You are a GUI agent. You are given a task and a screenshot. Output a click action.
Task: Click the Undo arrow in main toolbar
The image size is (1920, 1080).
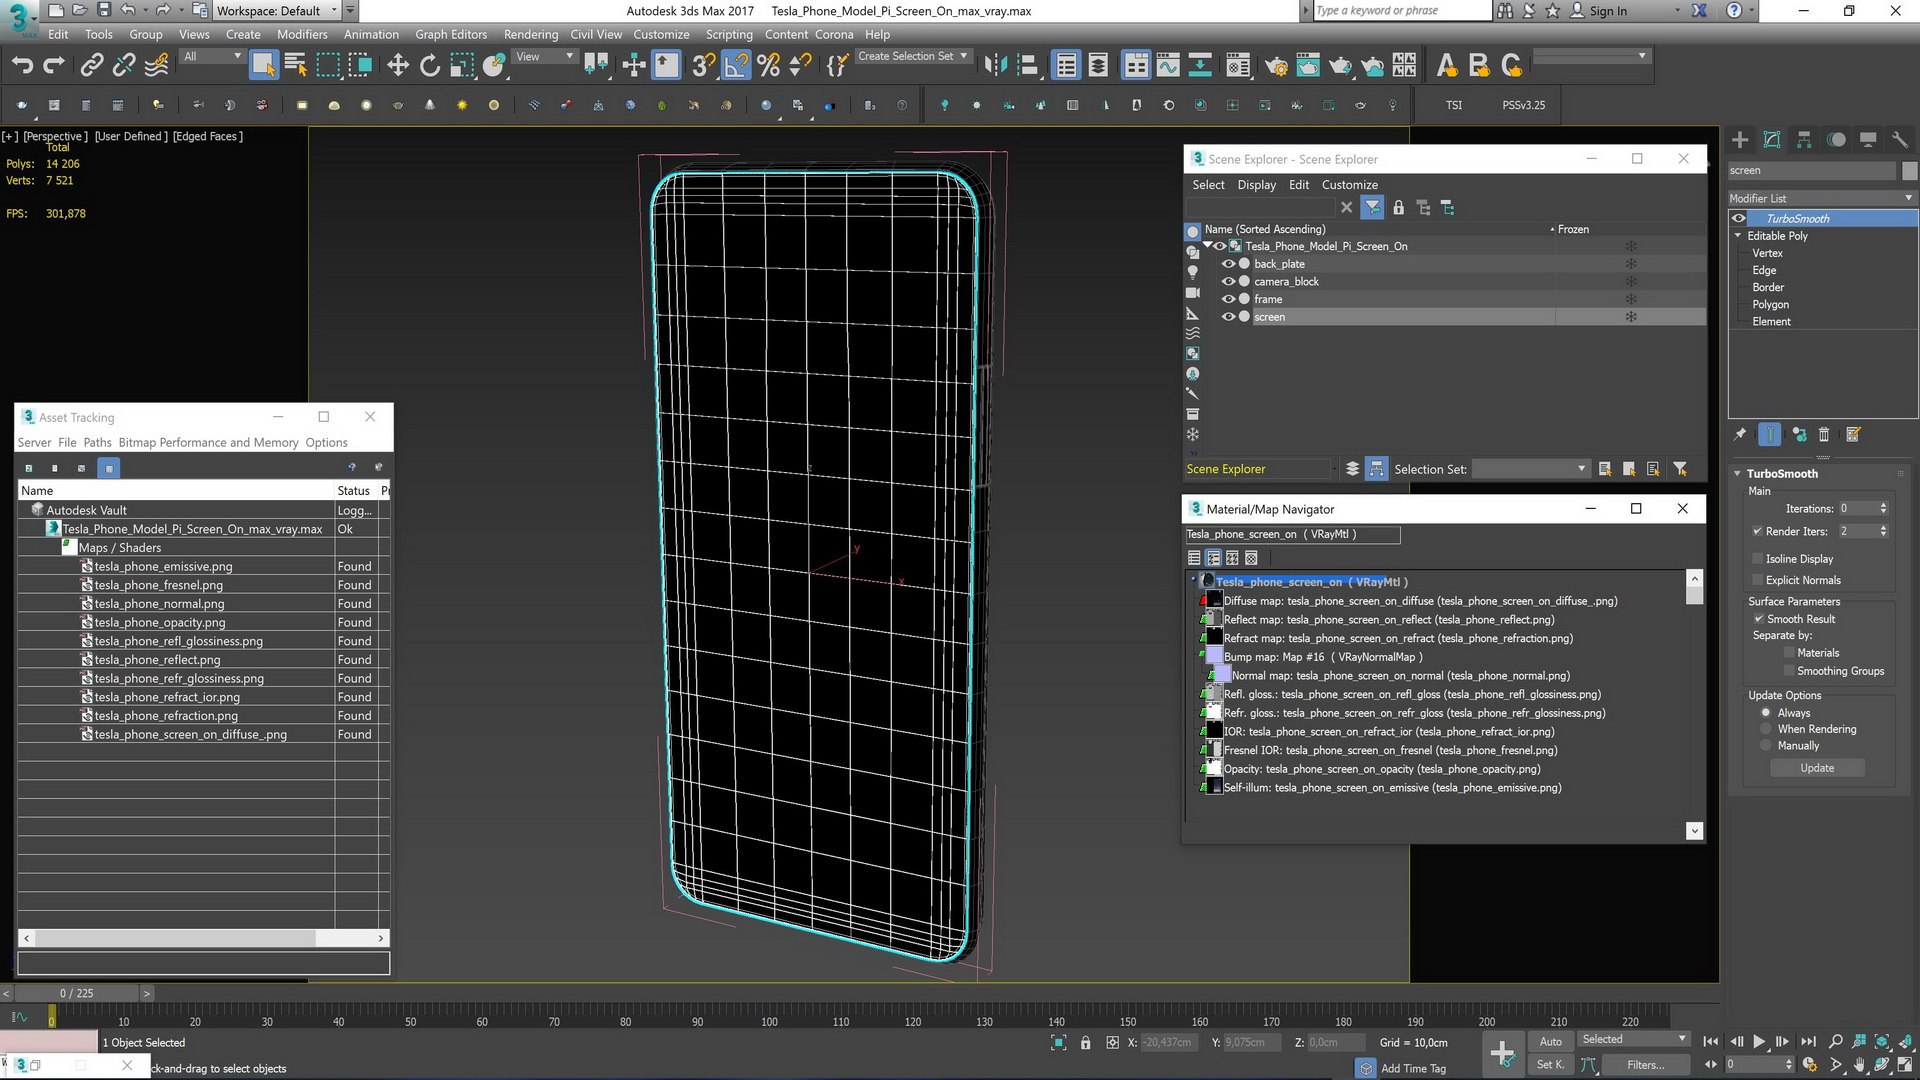click(x=22, y=66)
